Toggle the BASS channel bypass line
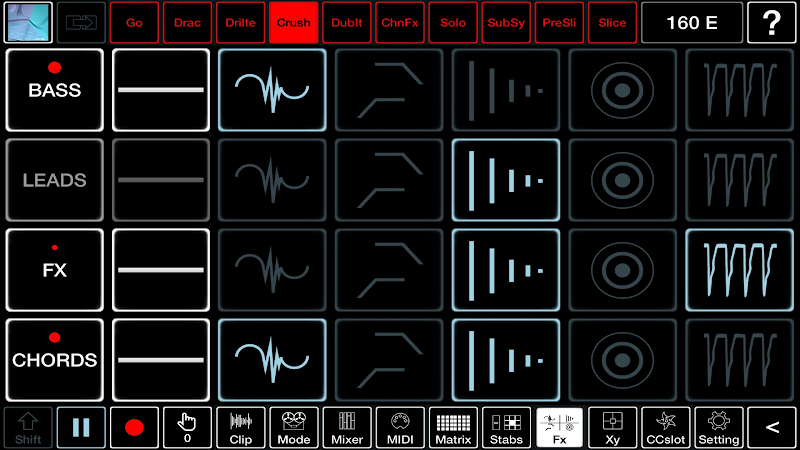 pyautogui.click(x=161, y=90)
